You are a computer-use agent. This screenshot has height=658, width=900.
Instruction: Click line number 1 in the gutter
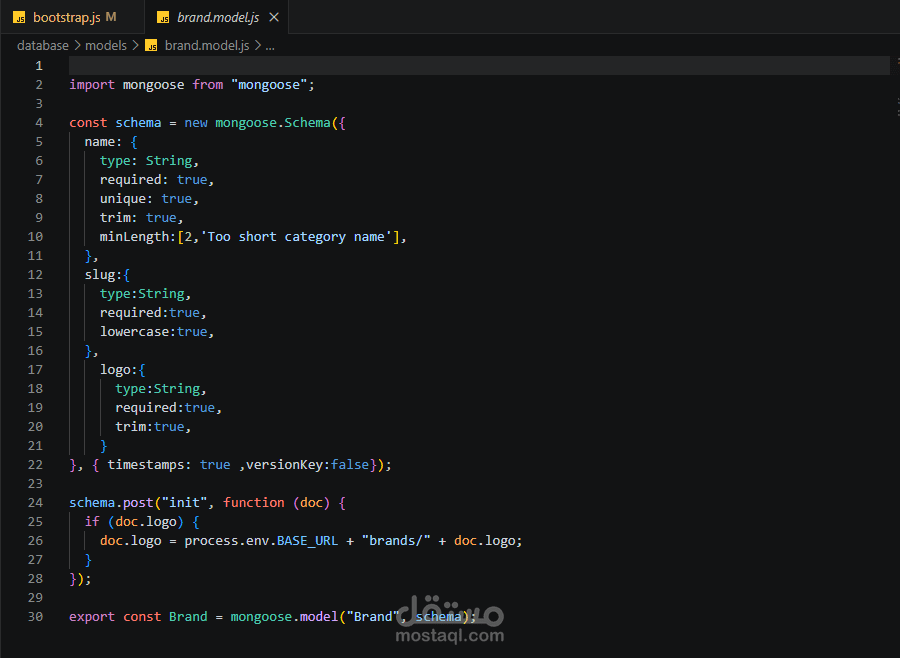tap(39, 65)
